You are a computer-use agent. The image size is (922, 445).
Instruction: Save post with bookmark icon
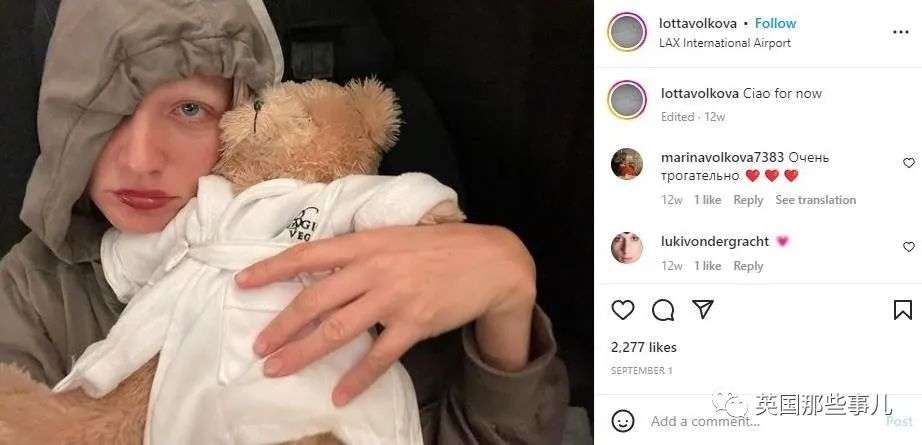(x=903, y=310)
